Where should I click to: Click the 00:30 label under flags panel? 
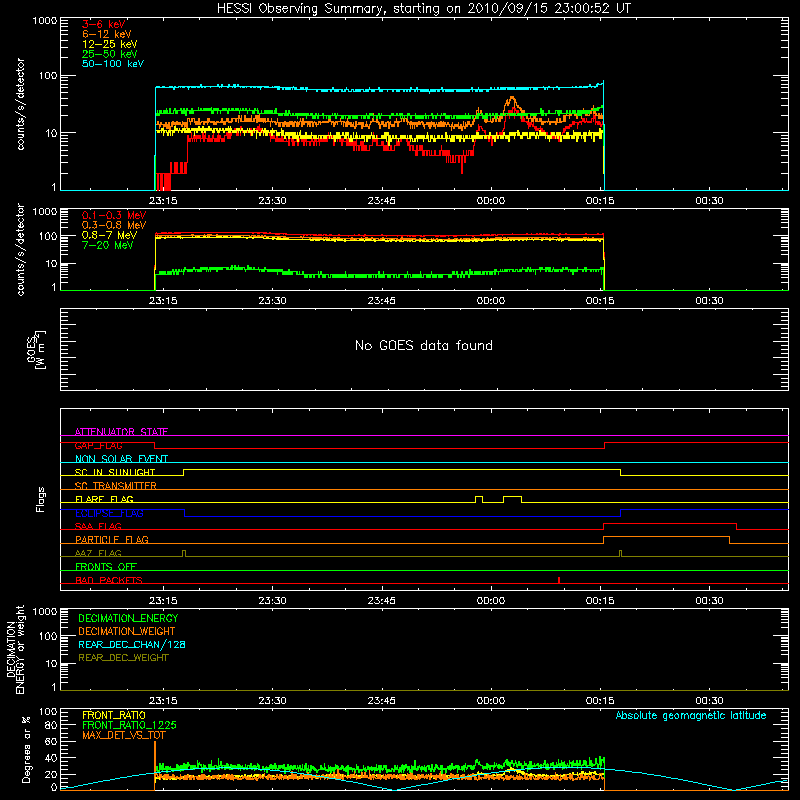[709, 601]
